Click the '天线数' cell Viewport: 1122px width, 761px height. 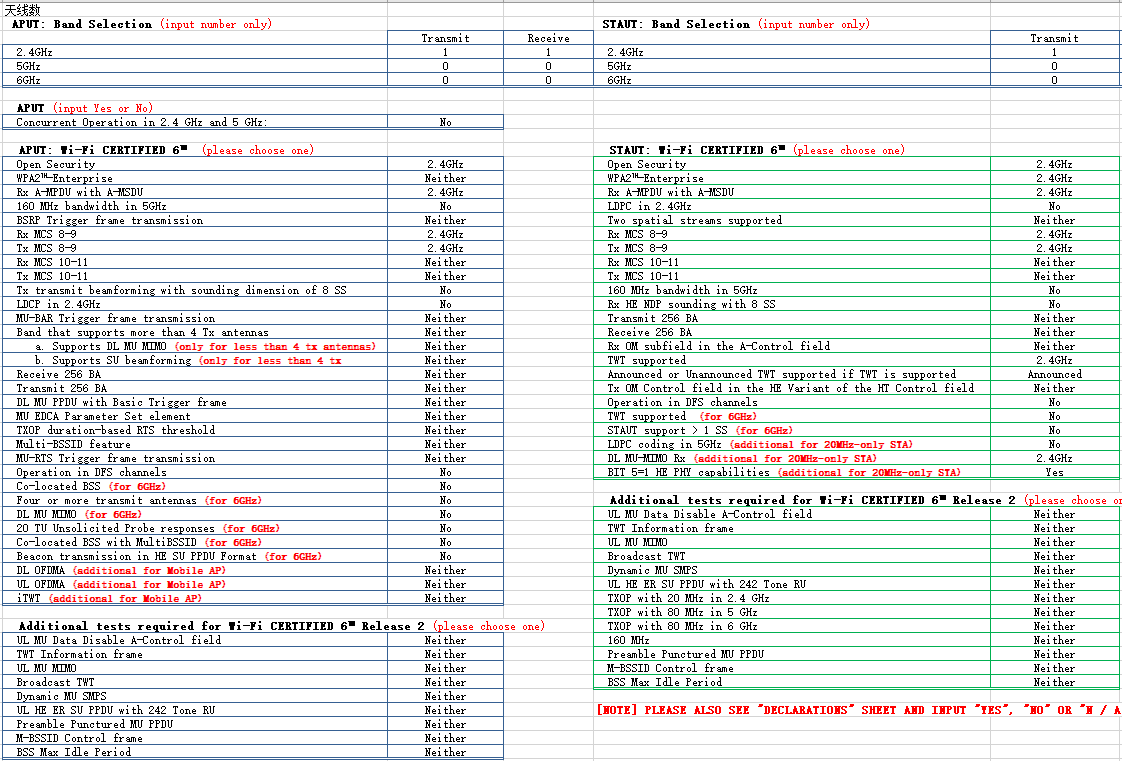(22, 10)
